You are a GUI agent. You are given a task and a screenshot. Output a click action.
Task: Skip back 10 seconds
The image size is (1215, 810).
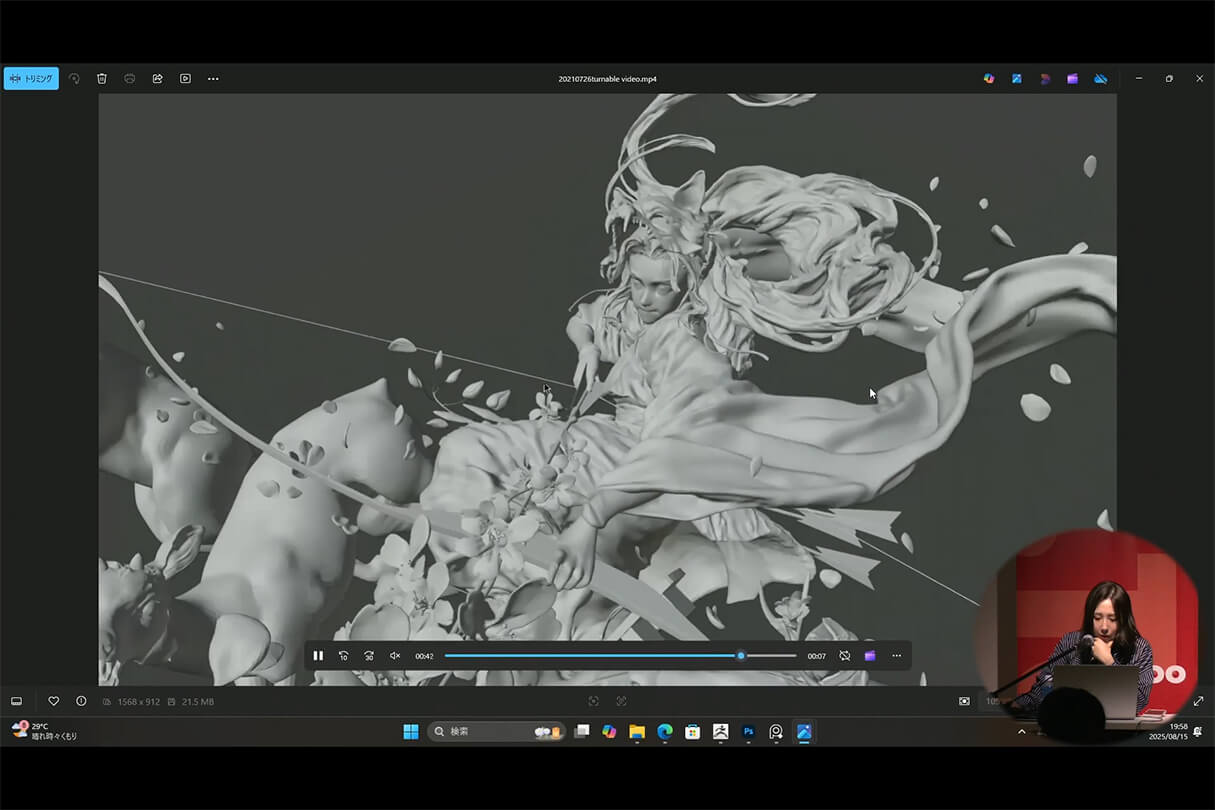(x=343, y=656)
